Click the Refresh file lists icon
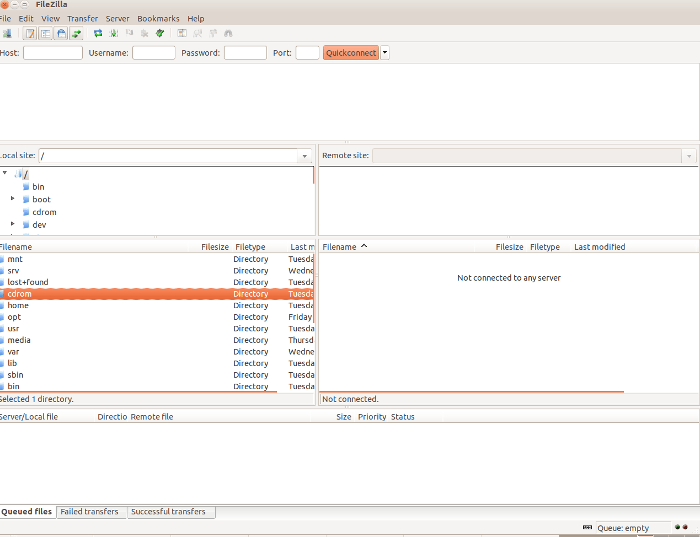Image resolution: width=700 pixels, height=537 pixels. (x=98, y=33)
